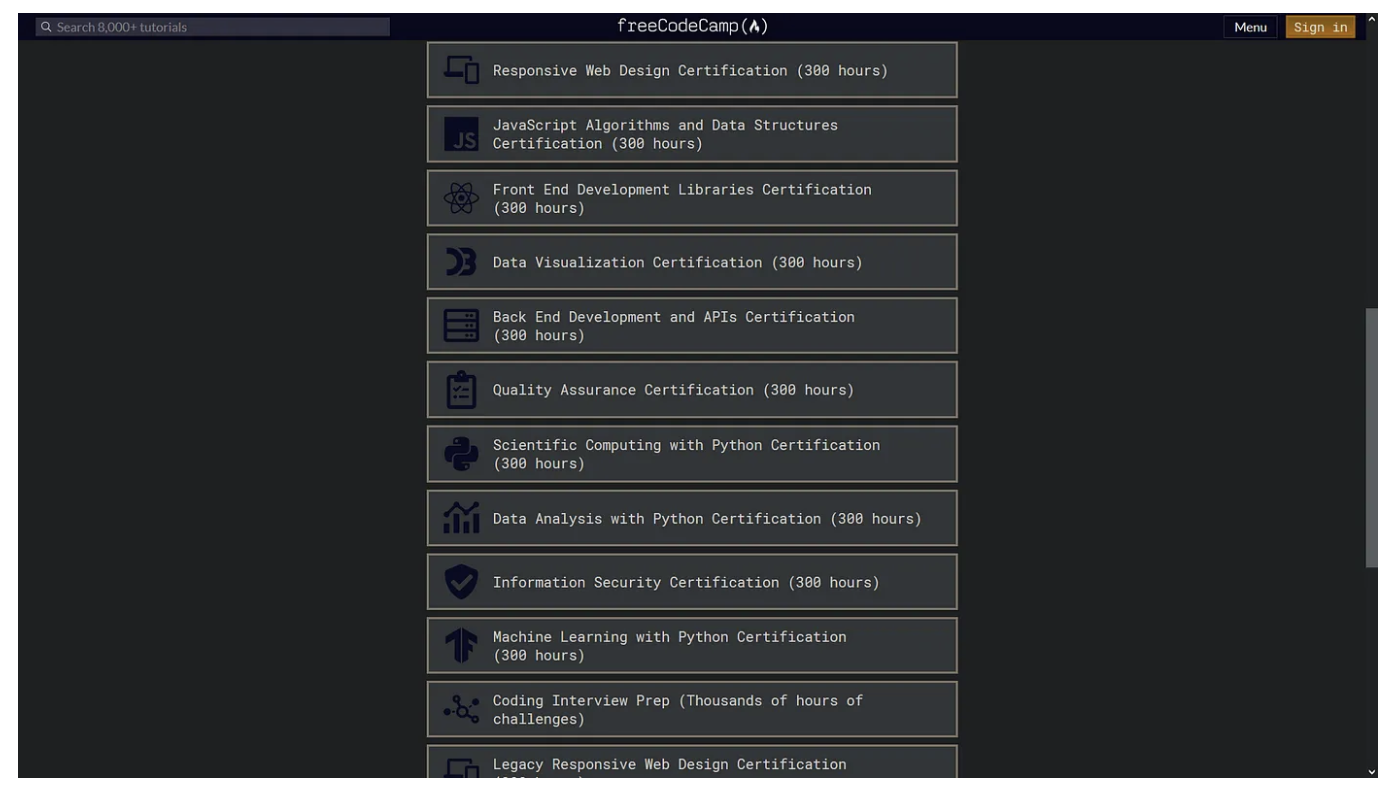The image size is (1392, 788).
Task: Choose Scientific Computing with Python Certification
Action: 692,454
